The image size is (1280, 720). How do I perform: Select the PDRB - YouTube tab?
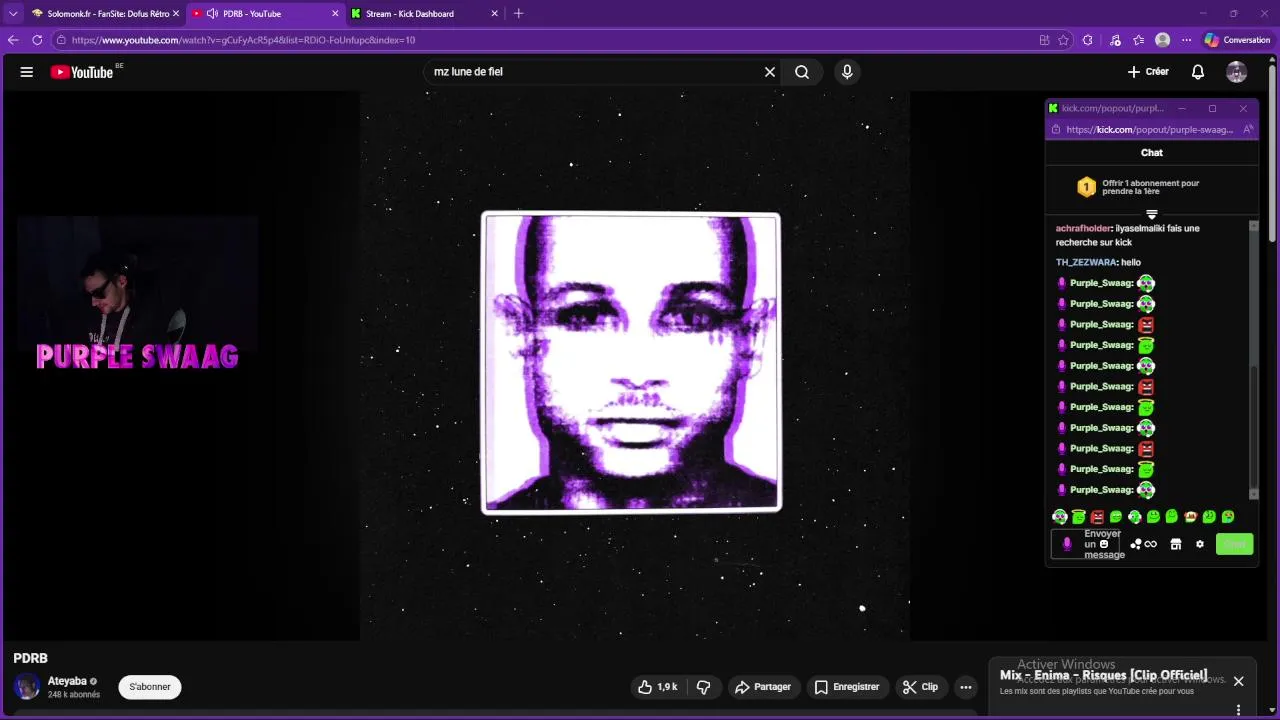point(265,14)
